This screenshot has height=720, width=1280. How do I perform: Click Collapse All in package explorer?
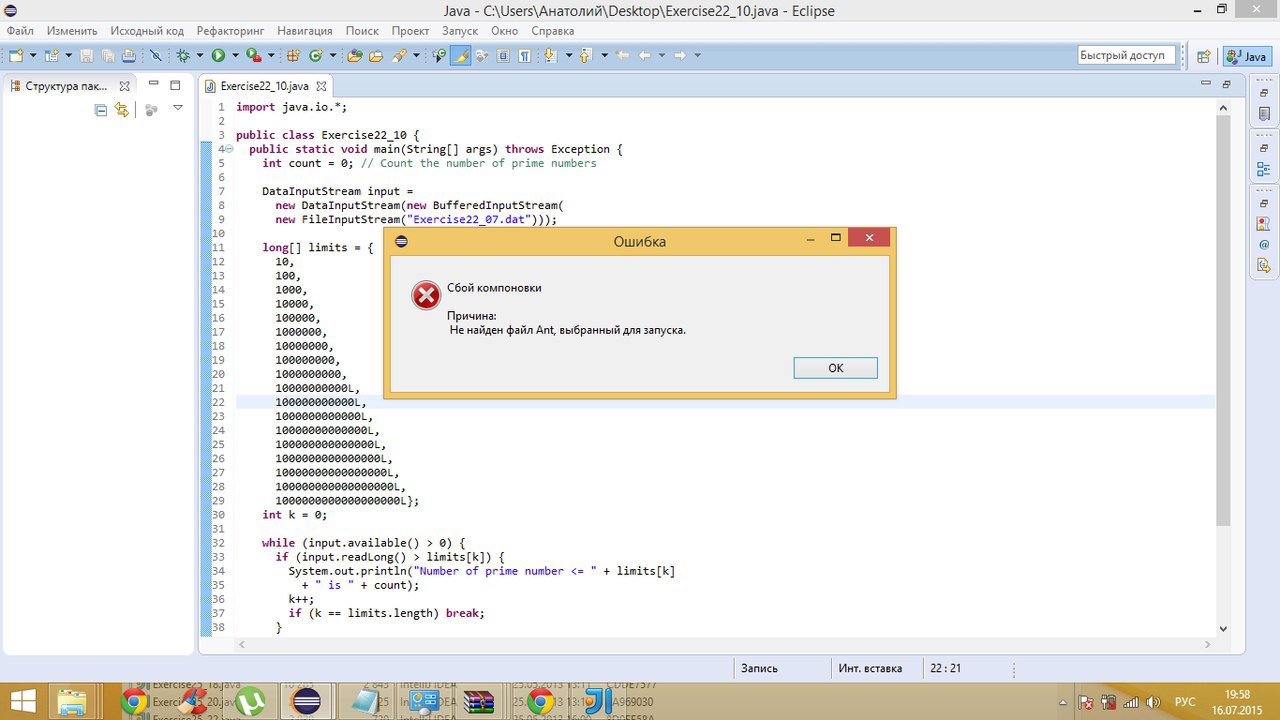pos(101,110)
